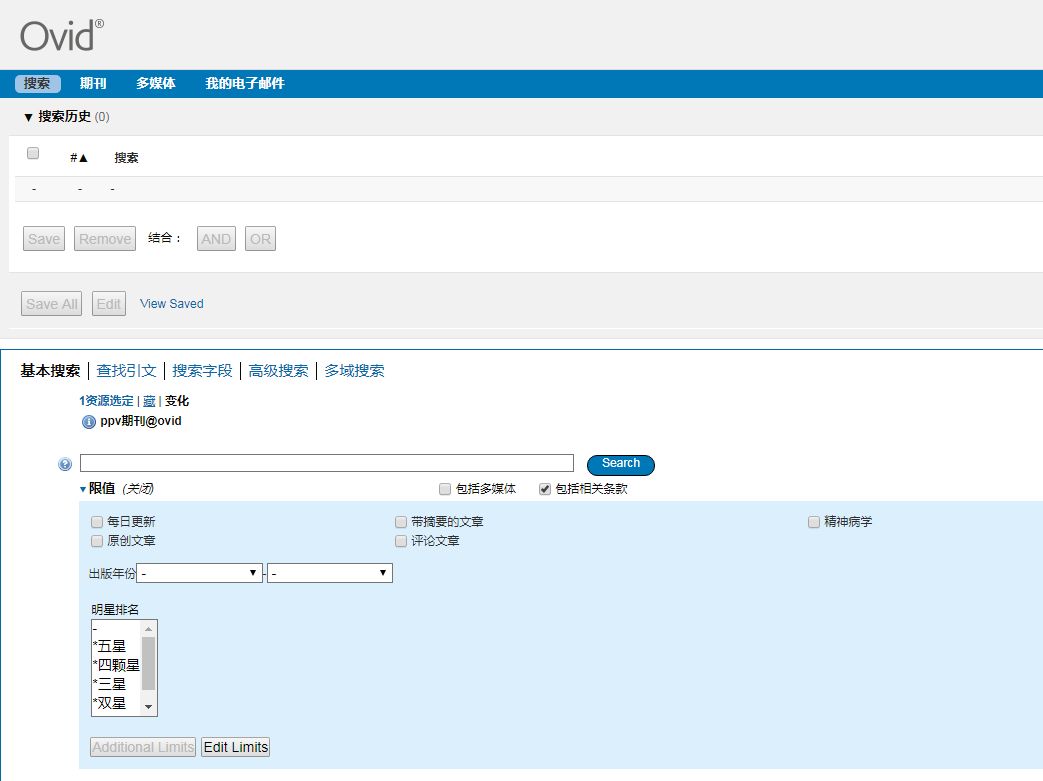Image resolution: width=1043 pixels, height=781 pixels.
Task: Switch to the 期刊 tab
Action: pos(92,83)
